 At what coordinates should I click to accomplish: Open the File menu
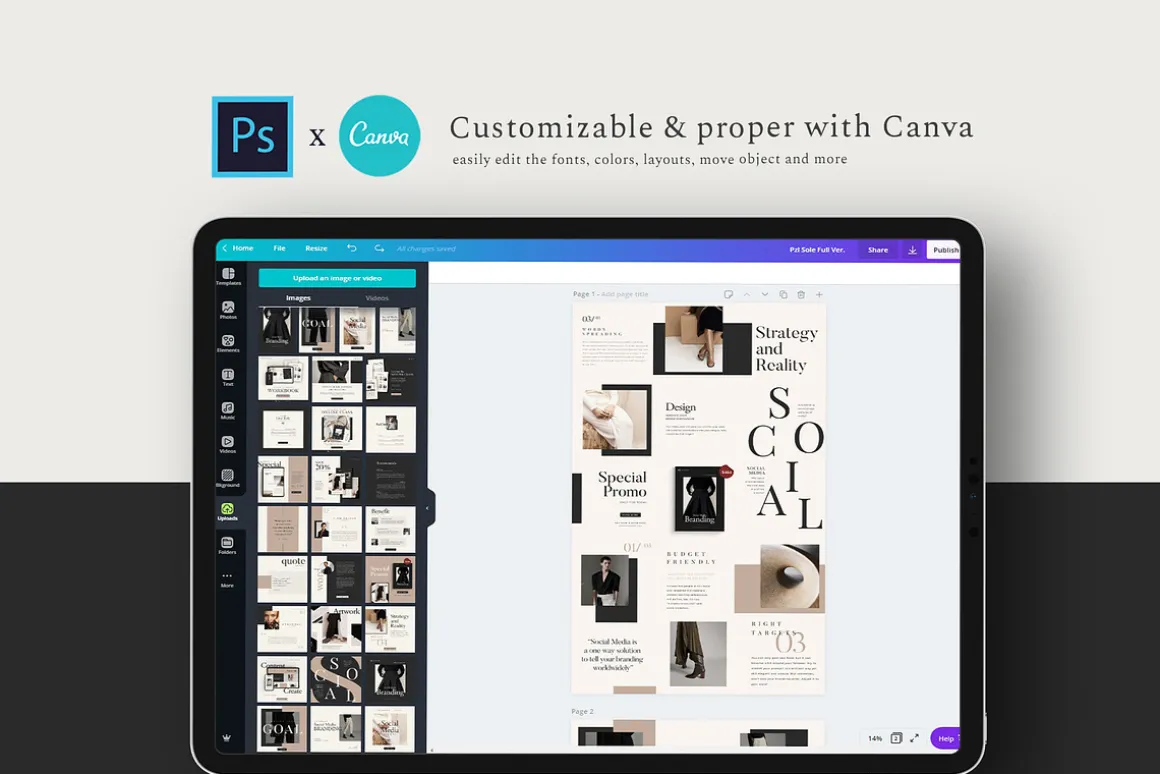click(x=280, y=249)
